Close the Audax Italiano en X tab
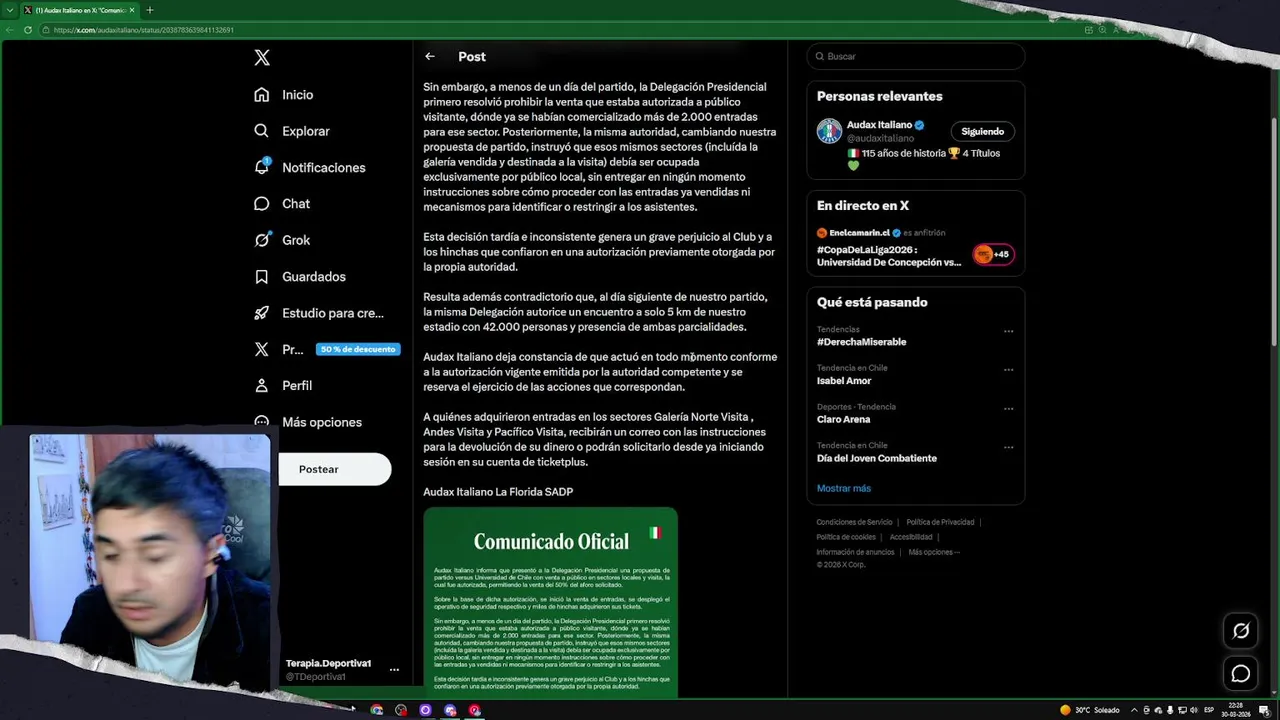Image resolution: width=1280 pixels, height=720 pixels. (132, 10)
